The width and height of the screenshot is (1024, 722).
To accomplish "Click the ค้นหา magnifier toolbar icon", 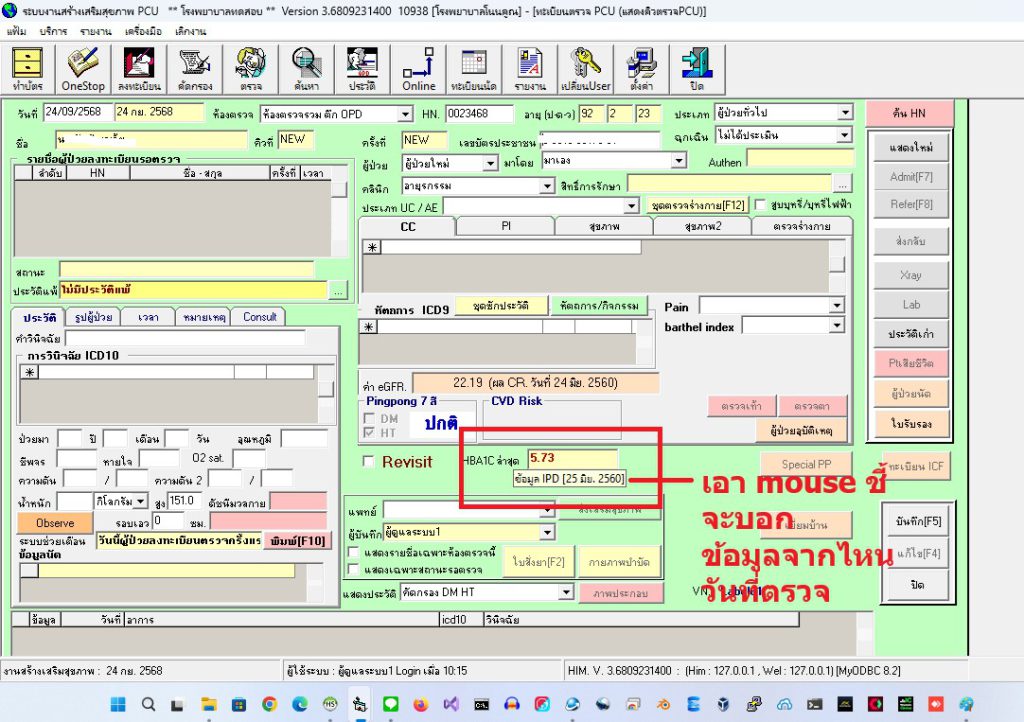I will coord(306,70).
